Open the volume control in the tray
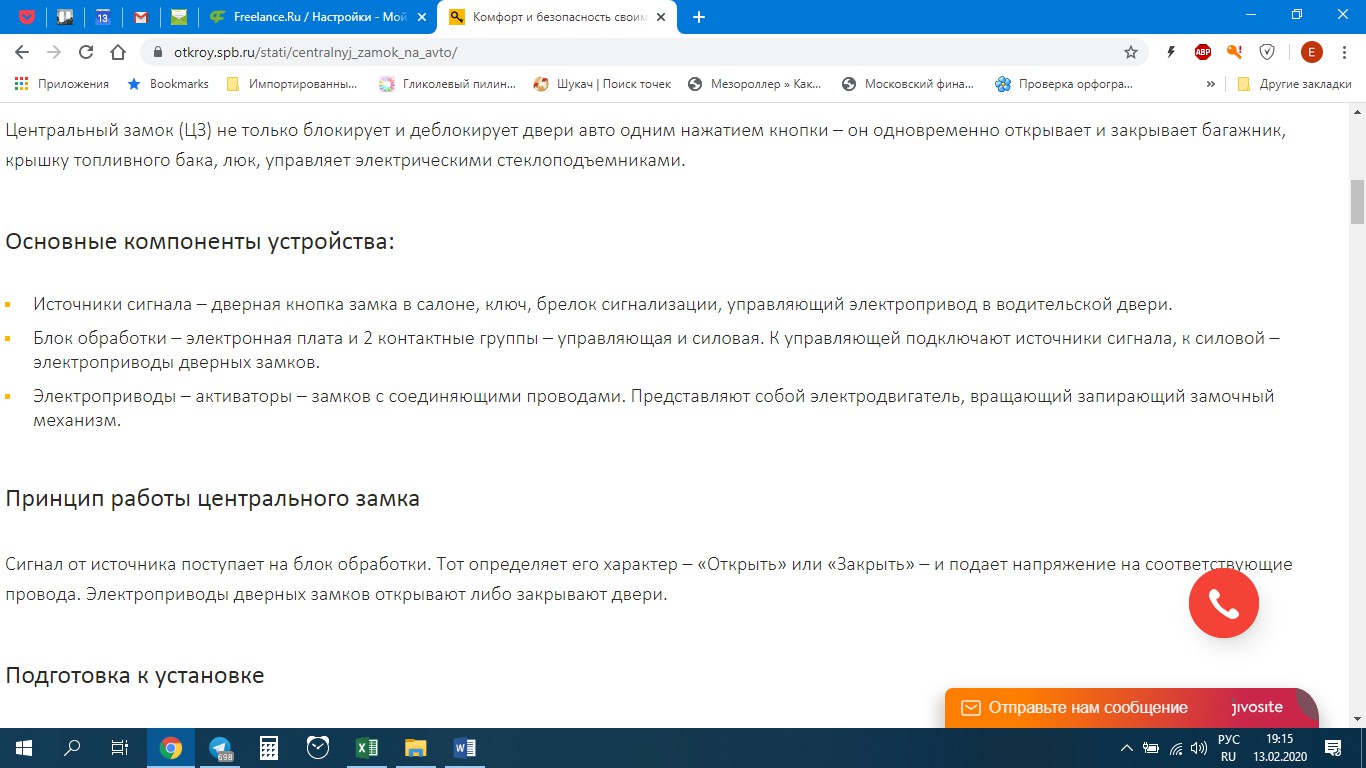 coord(1199,748)
